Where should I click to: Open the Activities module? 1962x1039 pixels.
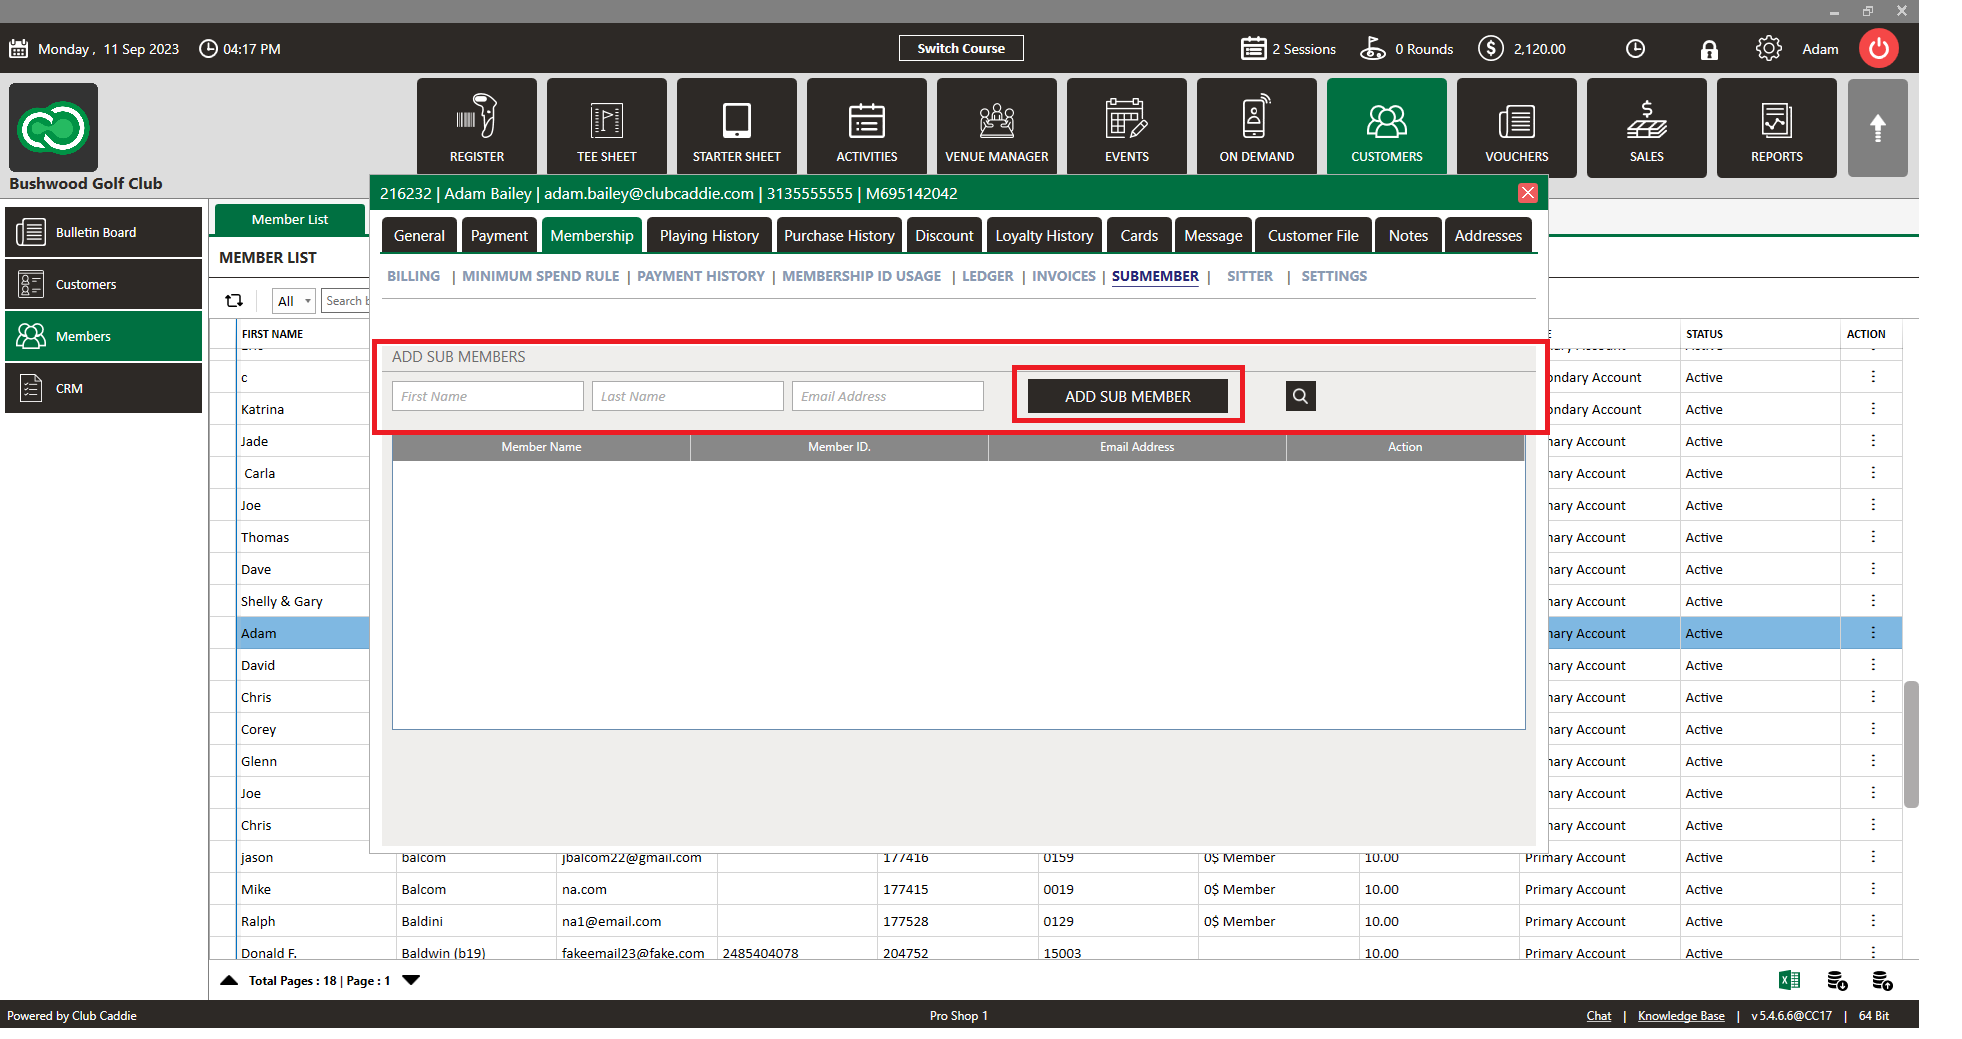(867, 127)
